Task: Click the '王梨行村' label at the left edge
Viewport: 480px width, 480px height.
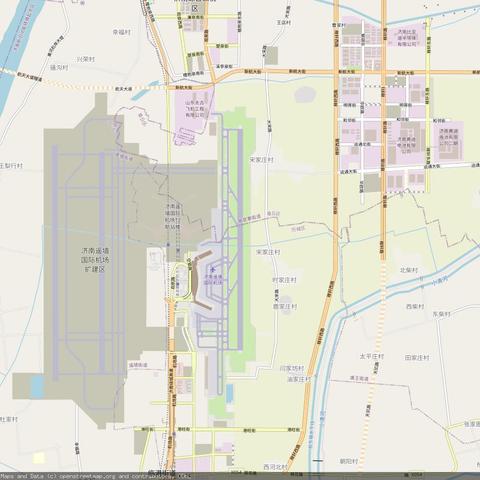Action: [11, 166]
